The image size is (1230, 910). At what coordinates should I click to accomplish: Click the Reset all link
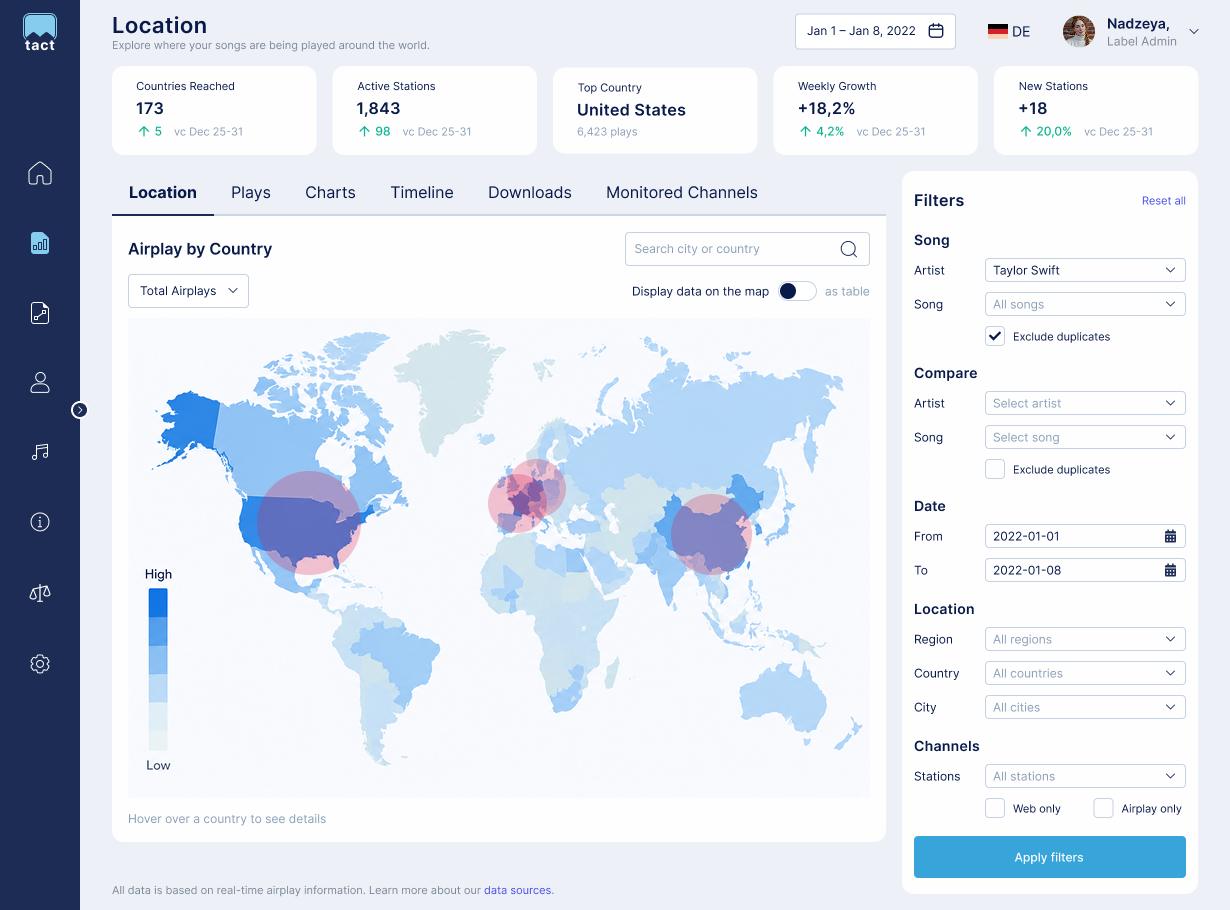pos(1164,201)
